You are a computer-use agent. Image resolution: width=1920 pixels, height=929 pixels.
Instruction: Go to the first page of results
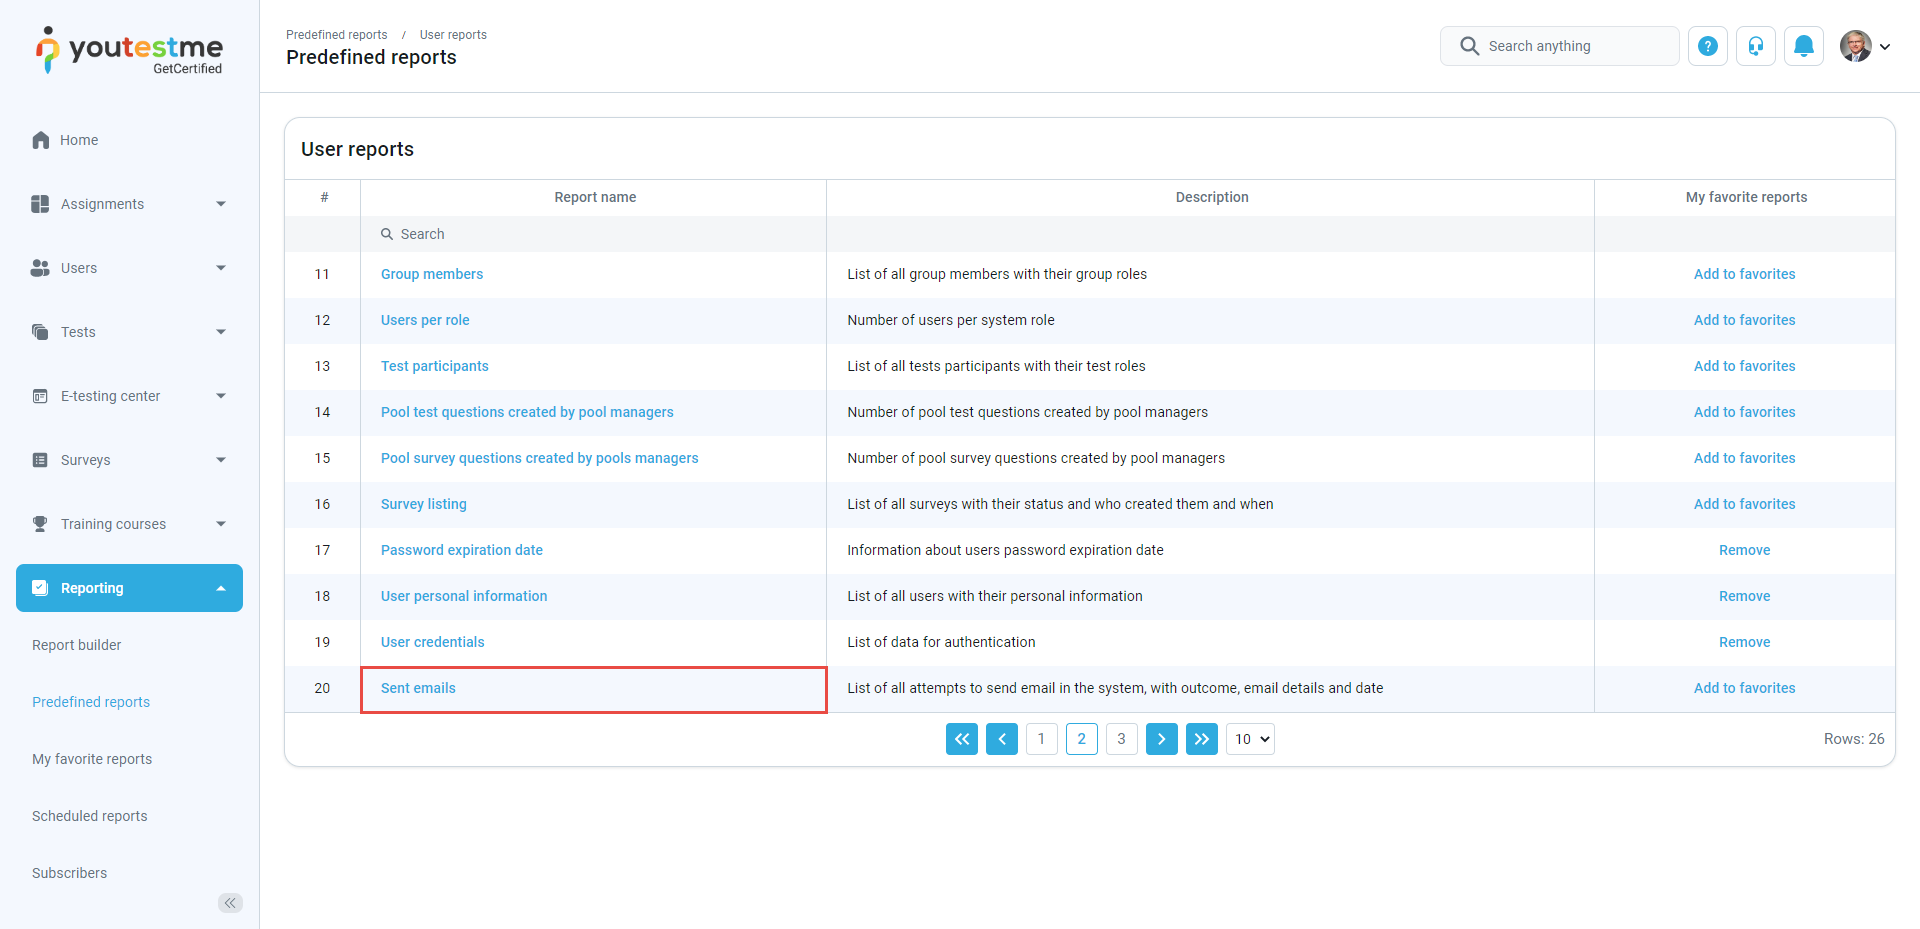[962, 739]
